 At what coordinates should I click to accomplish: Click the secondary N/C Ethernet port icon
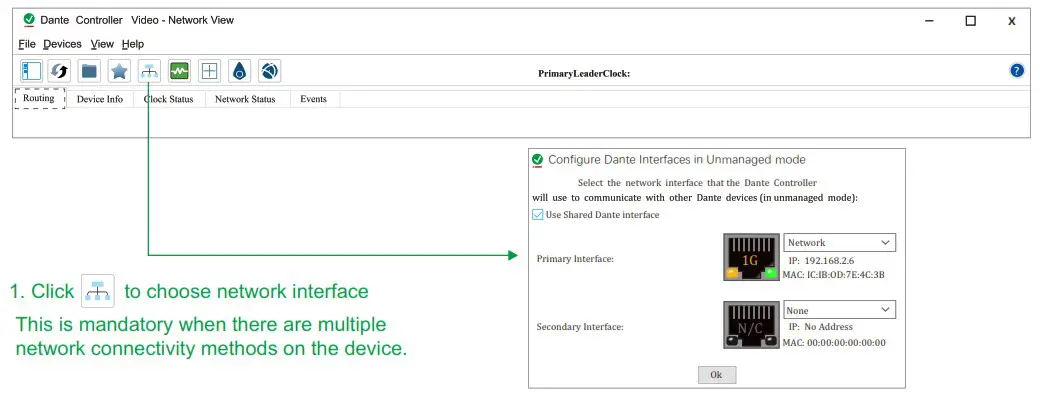tap(751, 325)
